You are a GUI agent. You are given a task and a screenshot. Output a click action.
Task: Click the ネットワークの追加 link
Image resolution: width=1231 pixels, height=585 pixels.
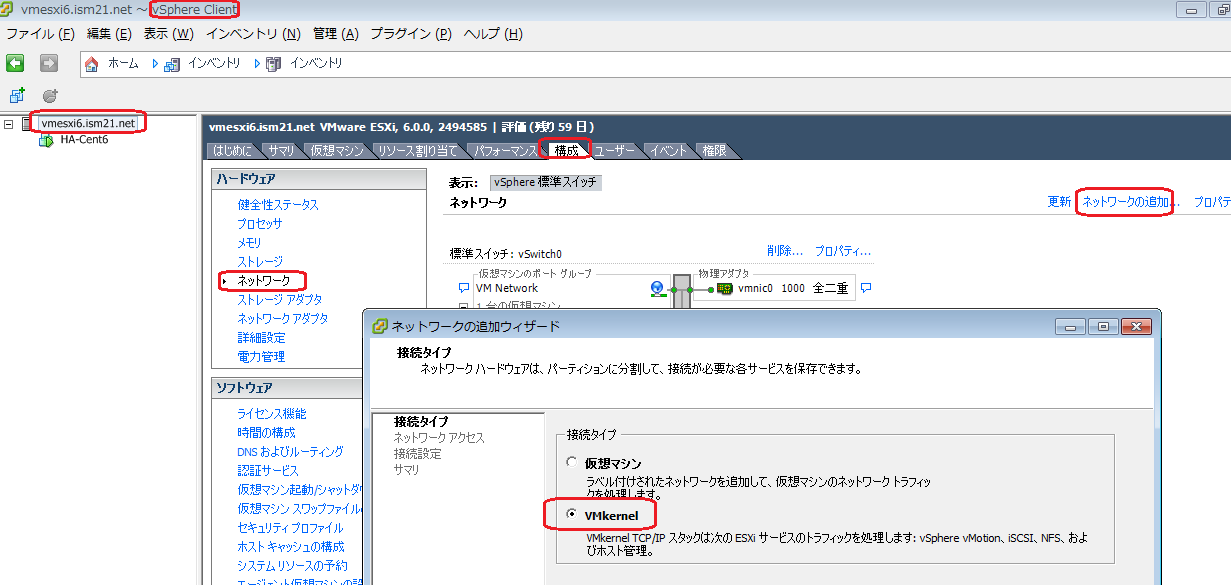tap(1126, 202)
